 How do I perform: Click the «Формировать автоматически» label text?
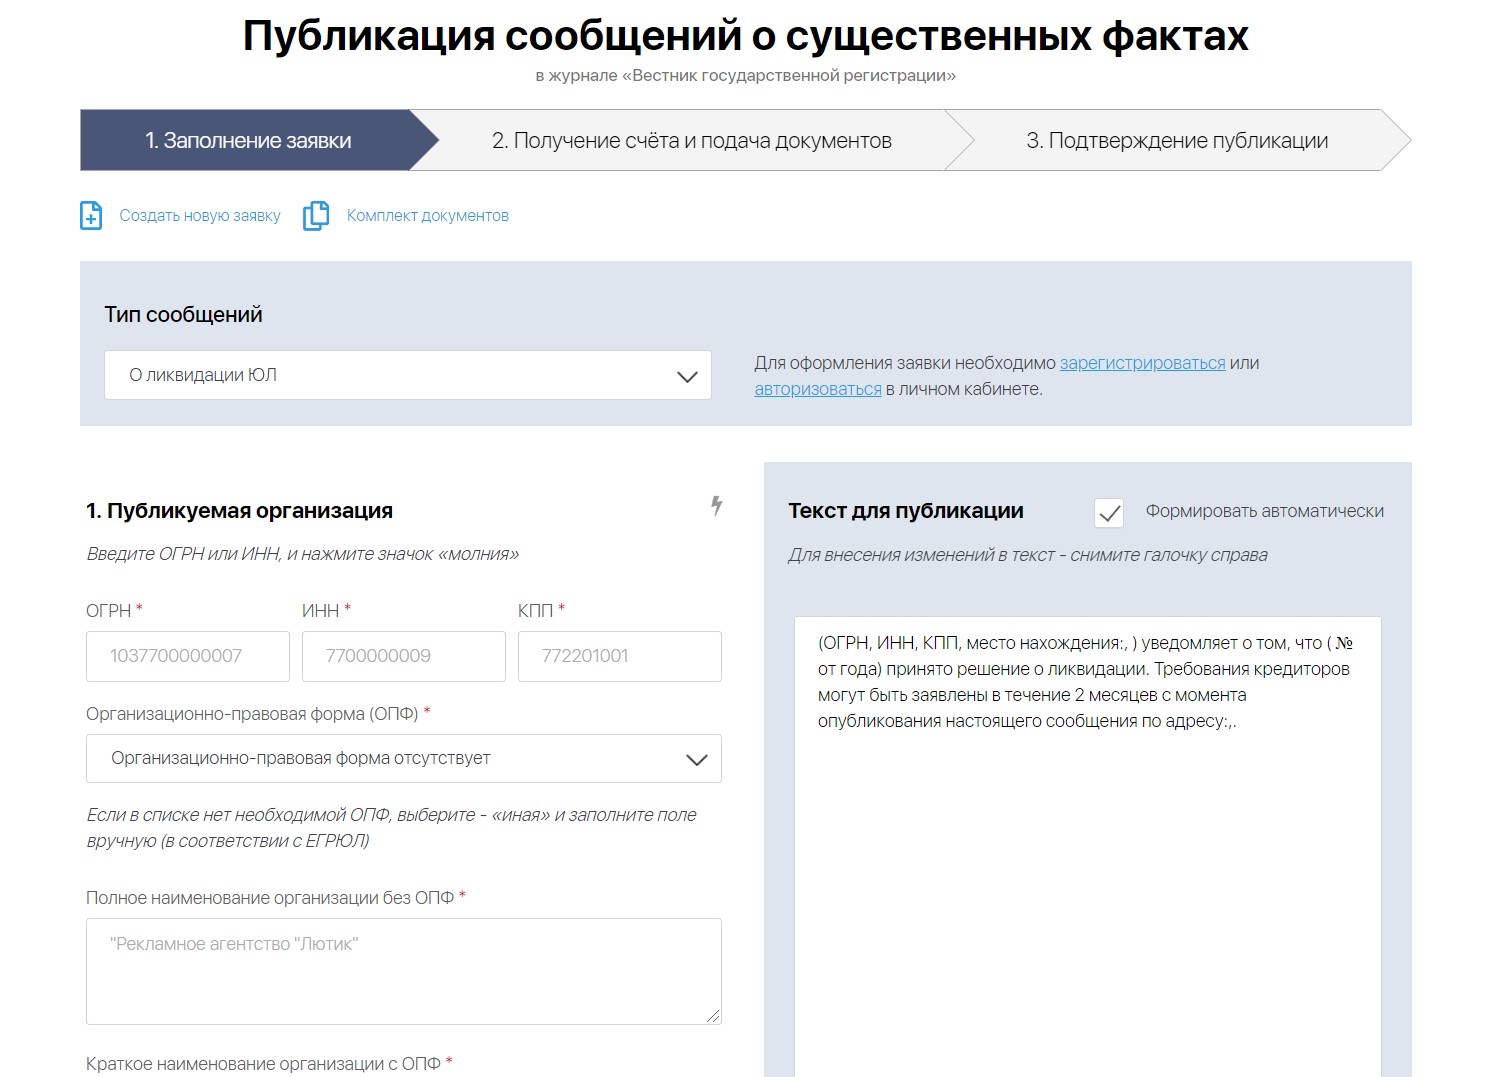tap(1264, 511)
